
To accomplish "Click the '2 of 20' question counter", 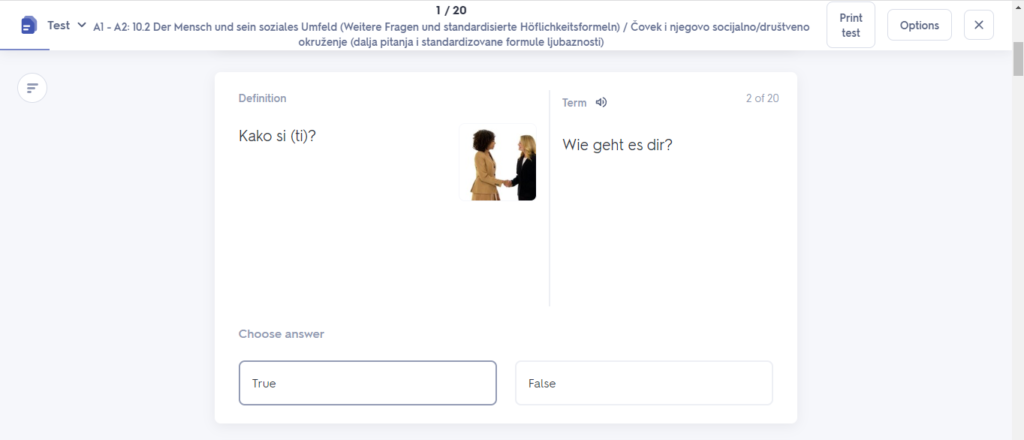I will [762, 98].
